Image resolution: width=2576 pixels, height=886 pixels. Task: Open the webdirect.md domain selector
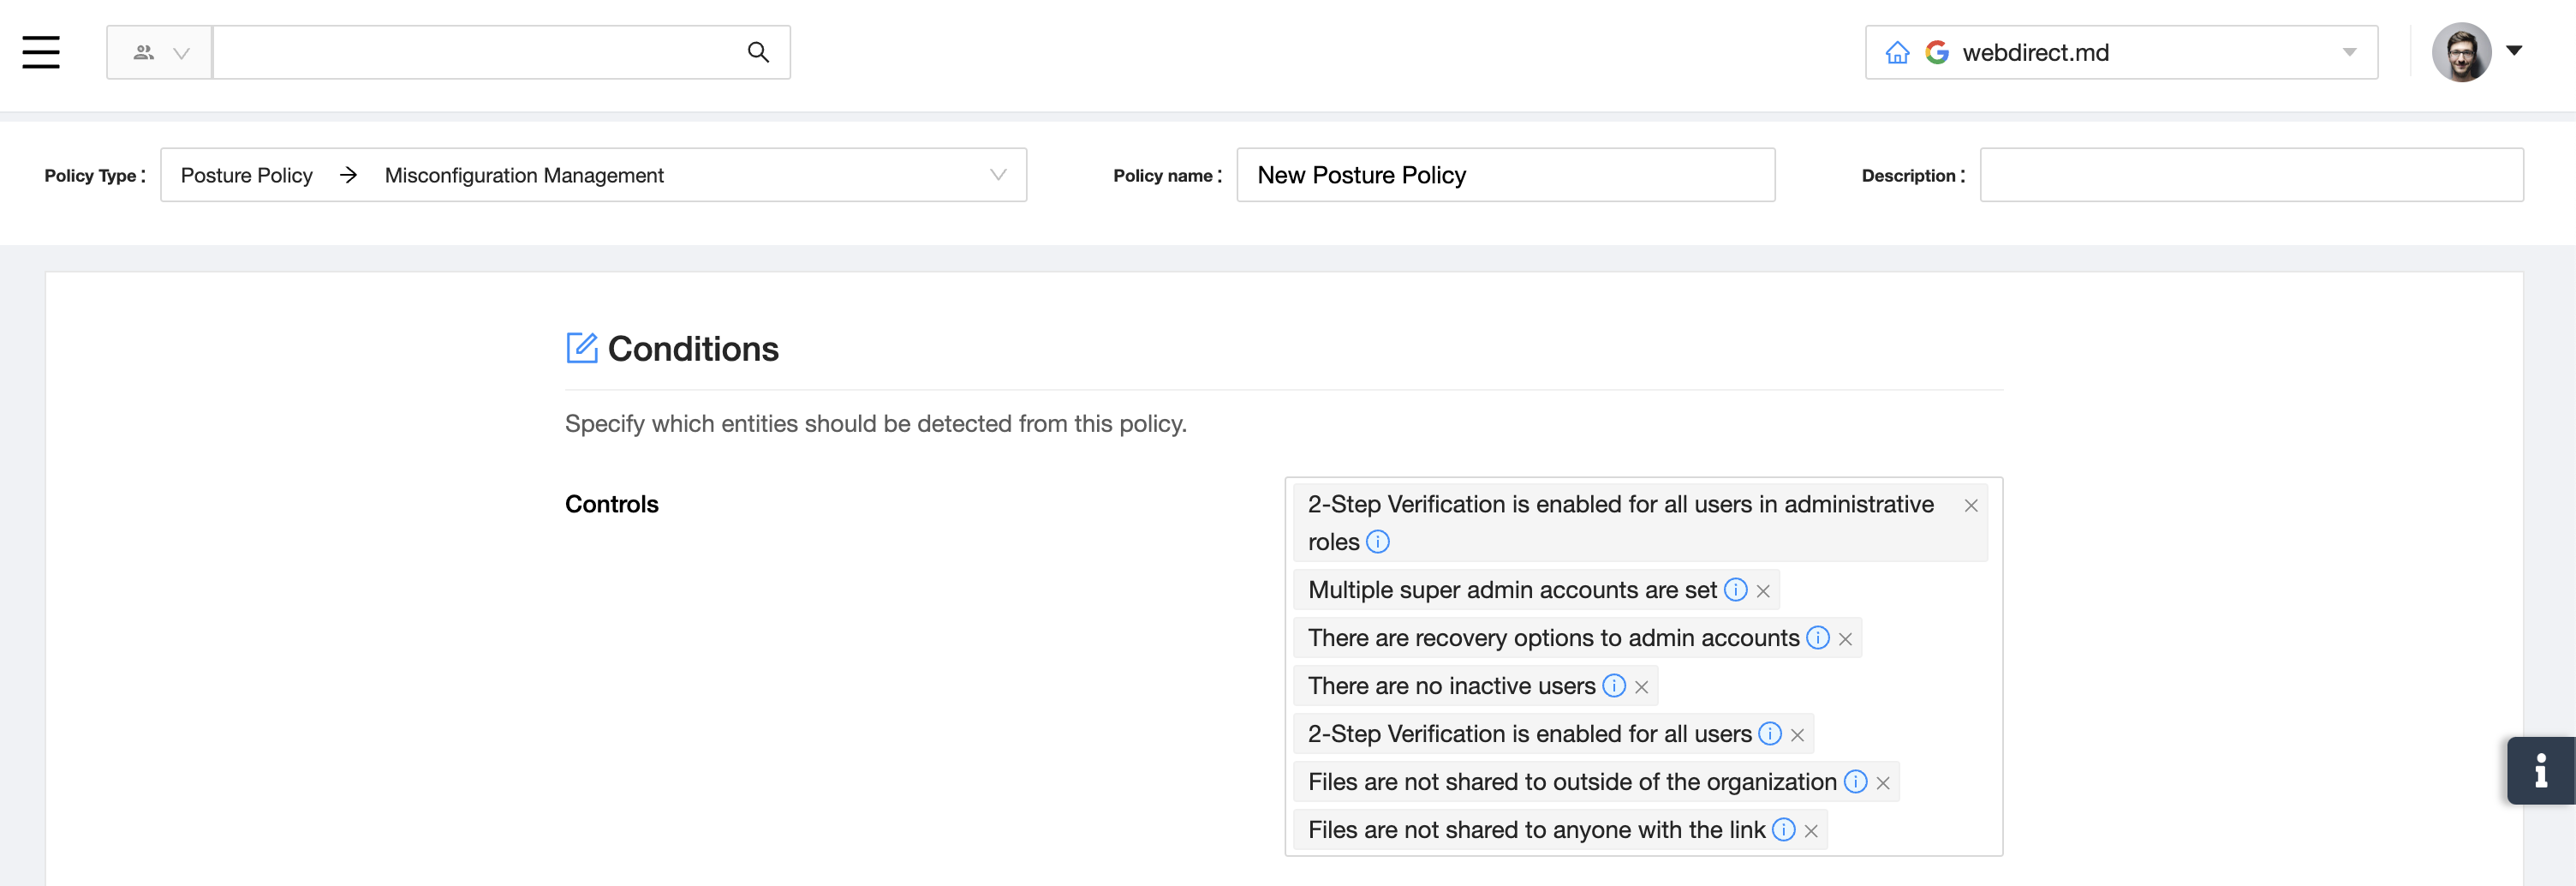[2348, 53]
